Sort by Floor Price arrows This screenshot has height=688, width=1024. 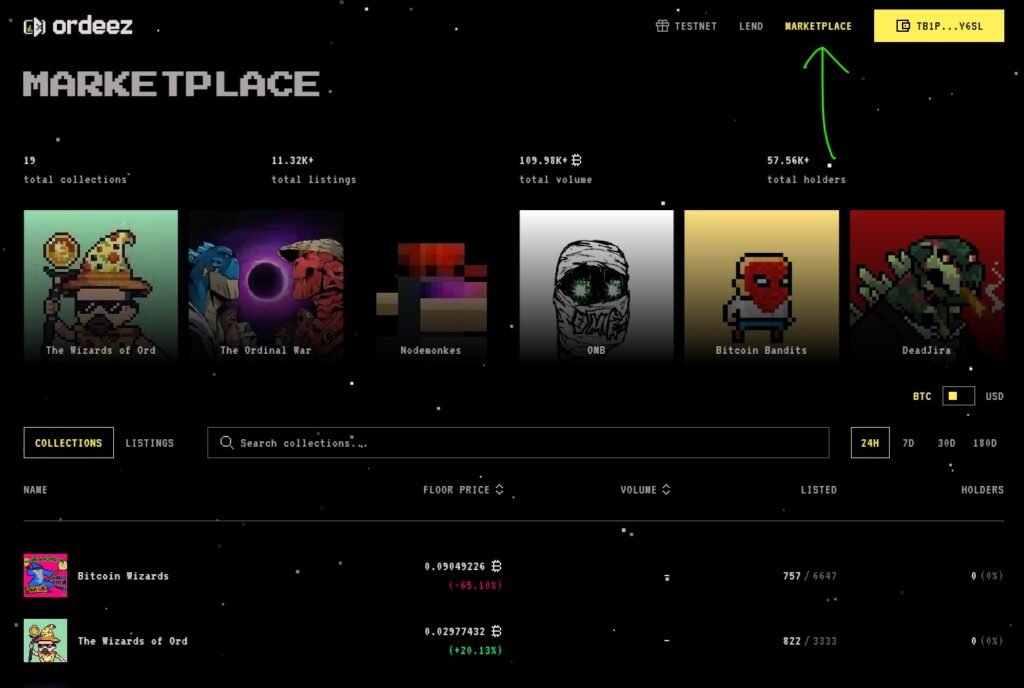500,489
